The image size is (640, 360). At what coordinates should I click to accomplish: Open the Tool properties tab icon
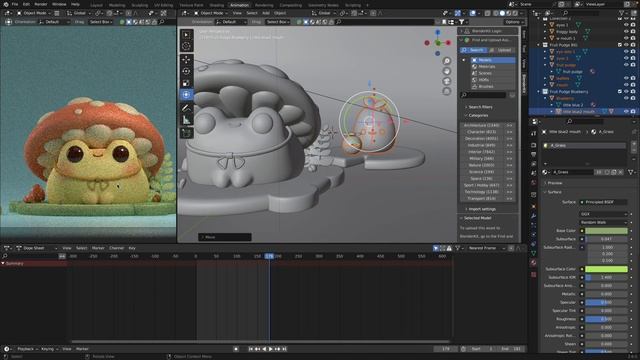point(533,133)
